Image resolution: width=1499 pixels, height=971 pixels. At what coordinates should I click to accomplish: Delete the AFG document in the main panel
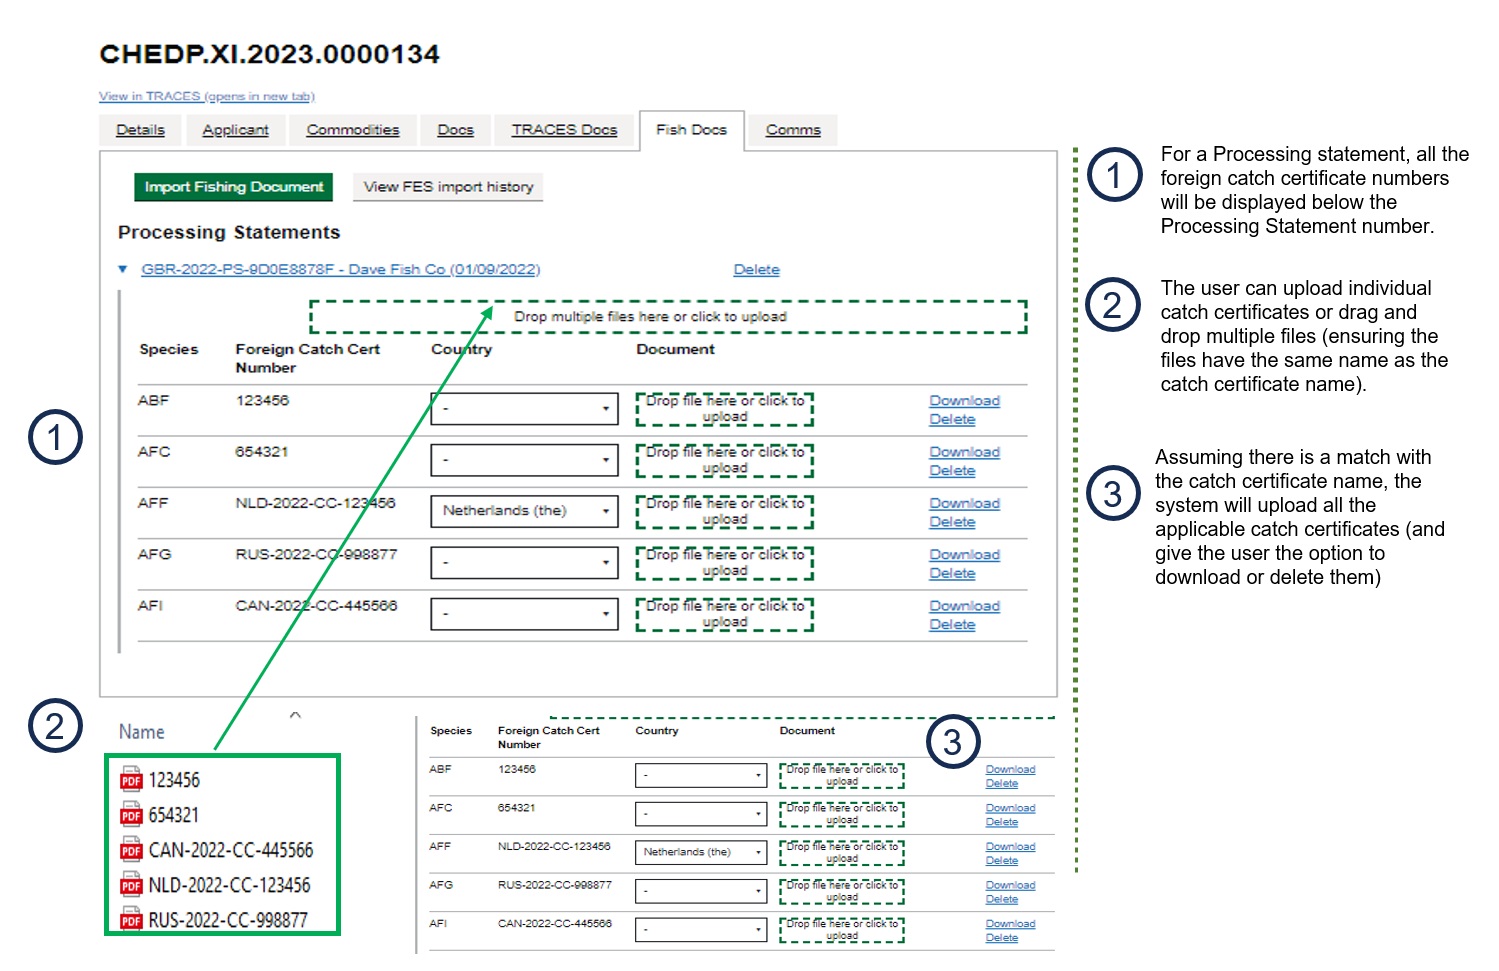coord(952,574)
